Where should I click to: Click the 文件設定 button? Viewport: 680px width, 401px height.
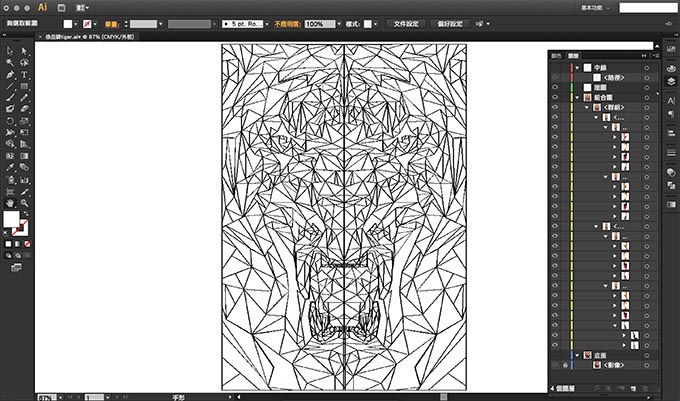click(x=406, y=24)
